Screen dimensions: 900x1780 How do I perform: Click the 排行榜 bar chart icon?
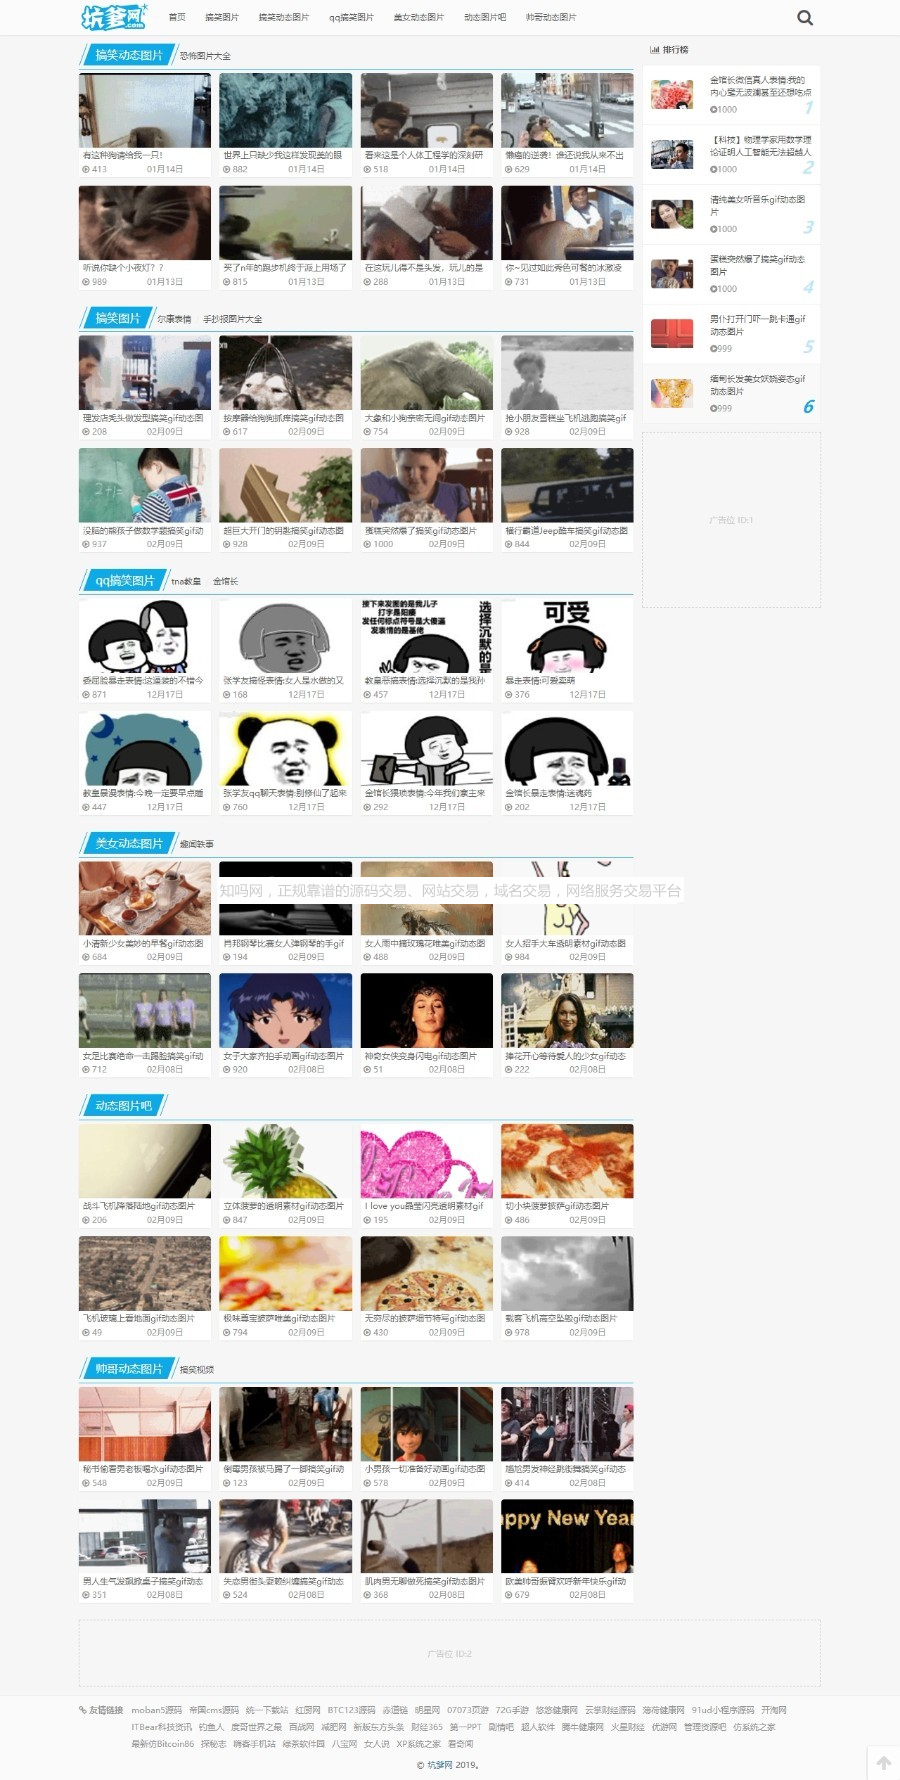(x=654, y=49)
